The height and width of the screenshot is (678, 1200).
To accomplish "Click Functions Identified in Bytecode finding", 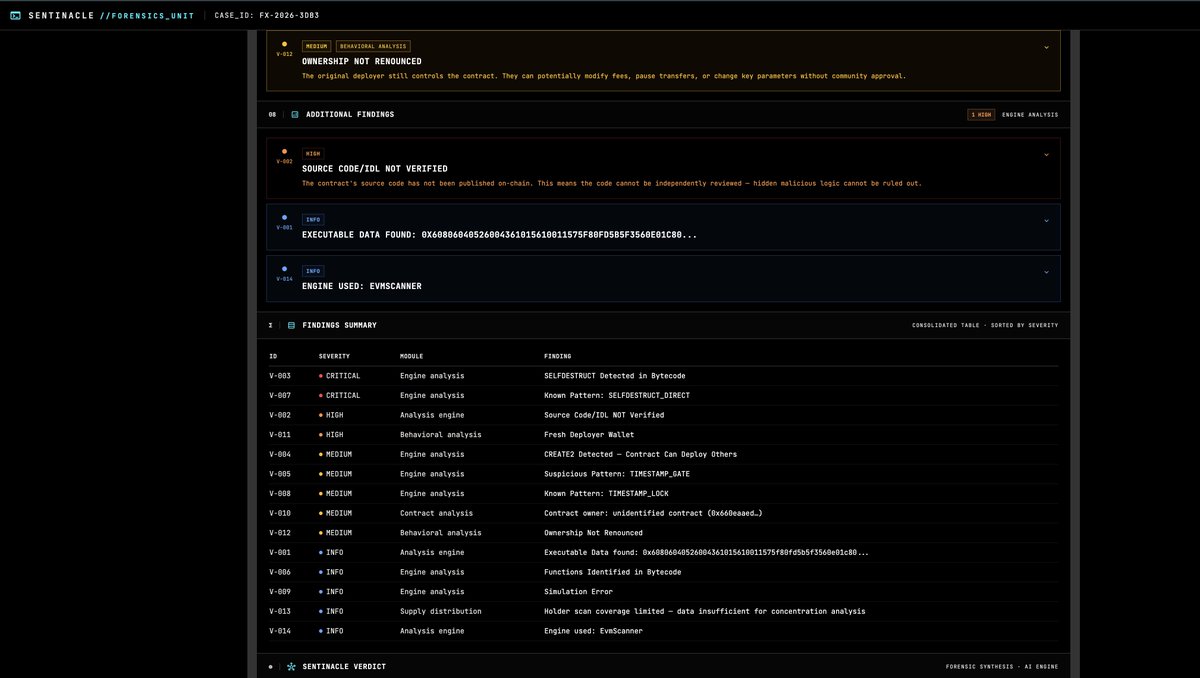I will coord(612,572).
